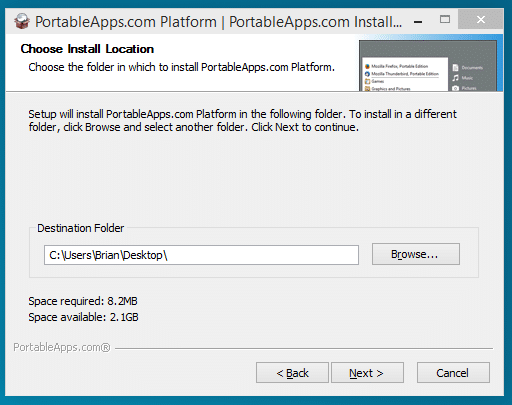Click the PortableApps installer title bar icon
The height and width of the screenshot is (405, 512).
[x=22, y=21]
